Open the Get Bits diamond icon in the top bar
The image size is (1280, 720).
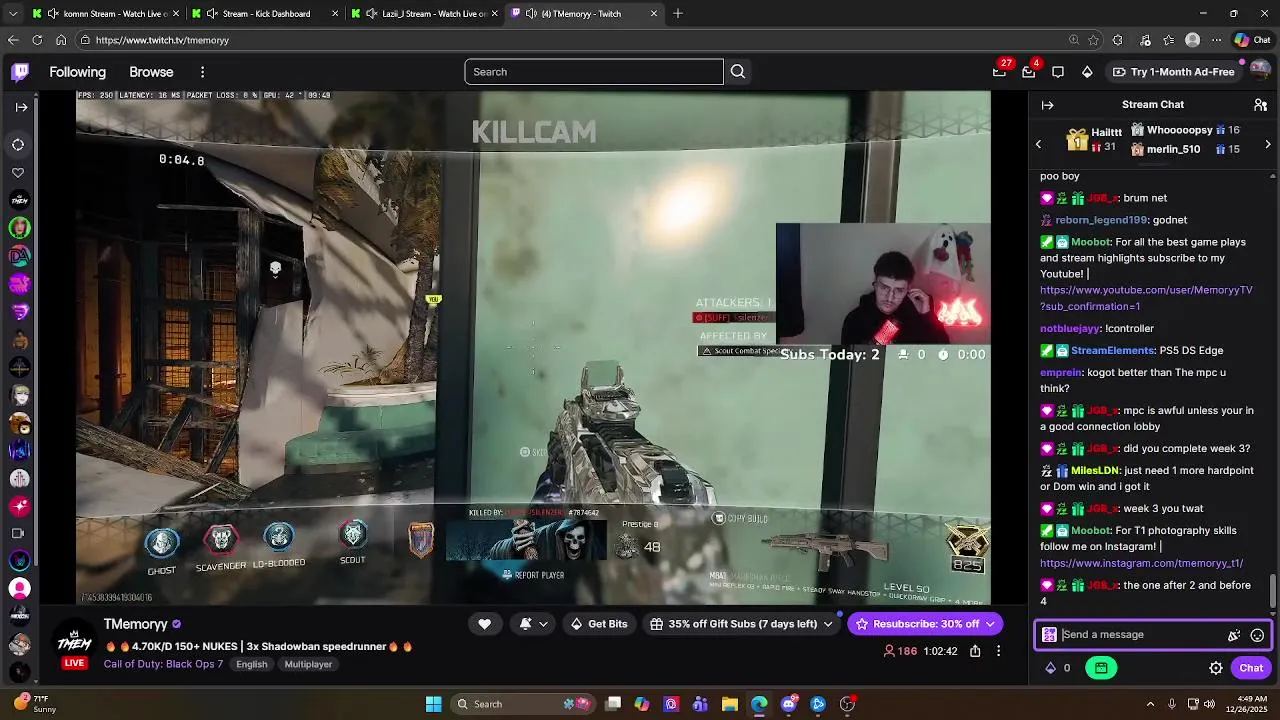[x=1087, y=72]
